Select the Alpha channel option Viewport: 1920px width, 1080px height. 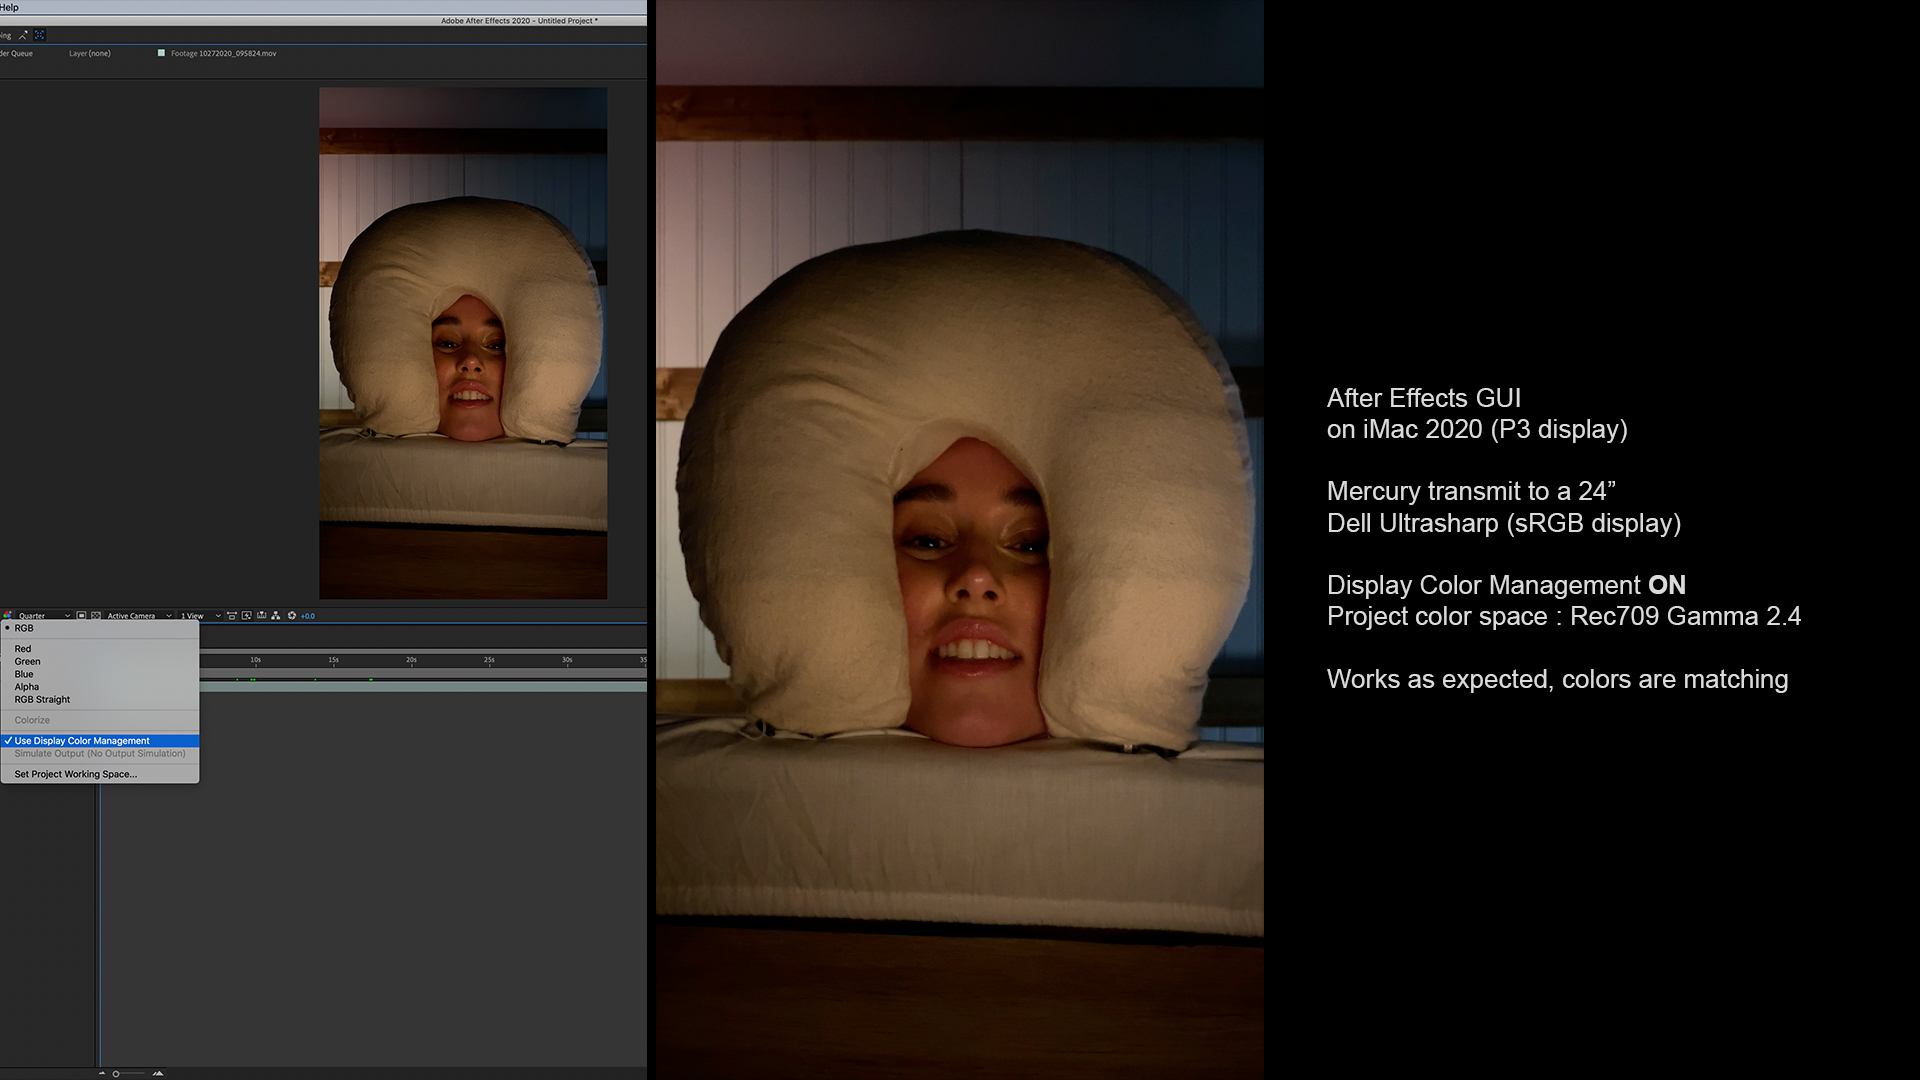(27, 686)
